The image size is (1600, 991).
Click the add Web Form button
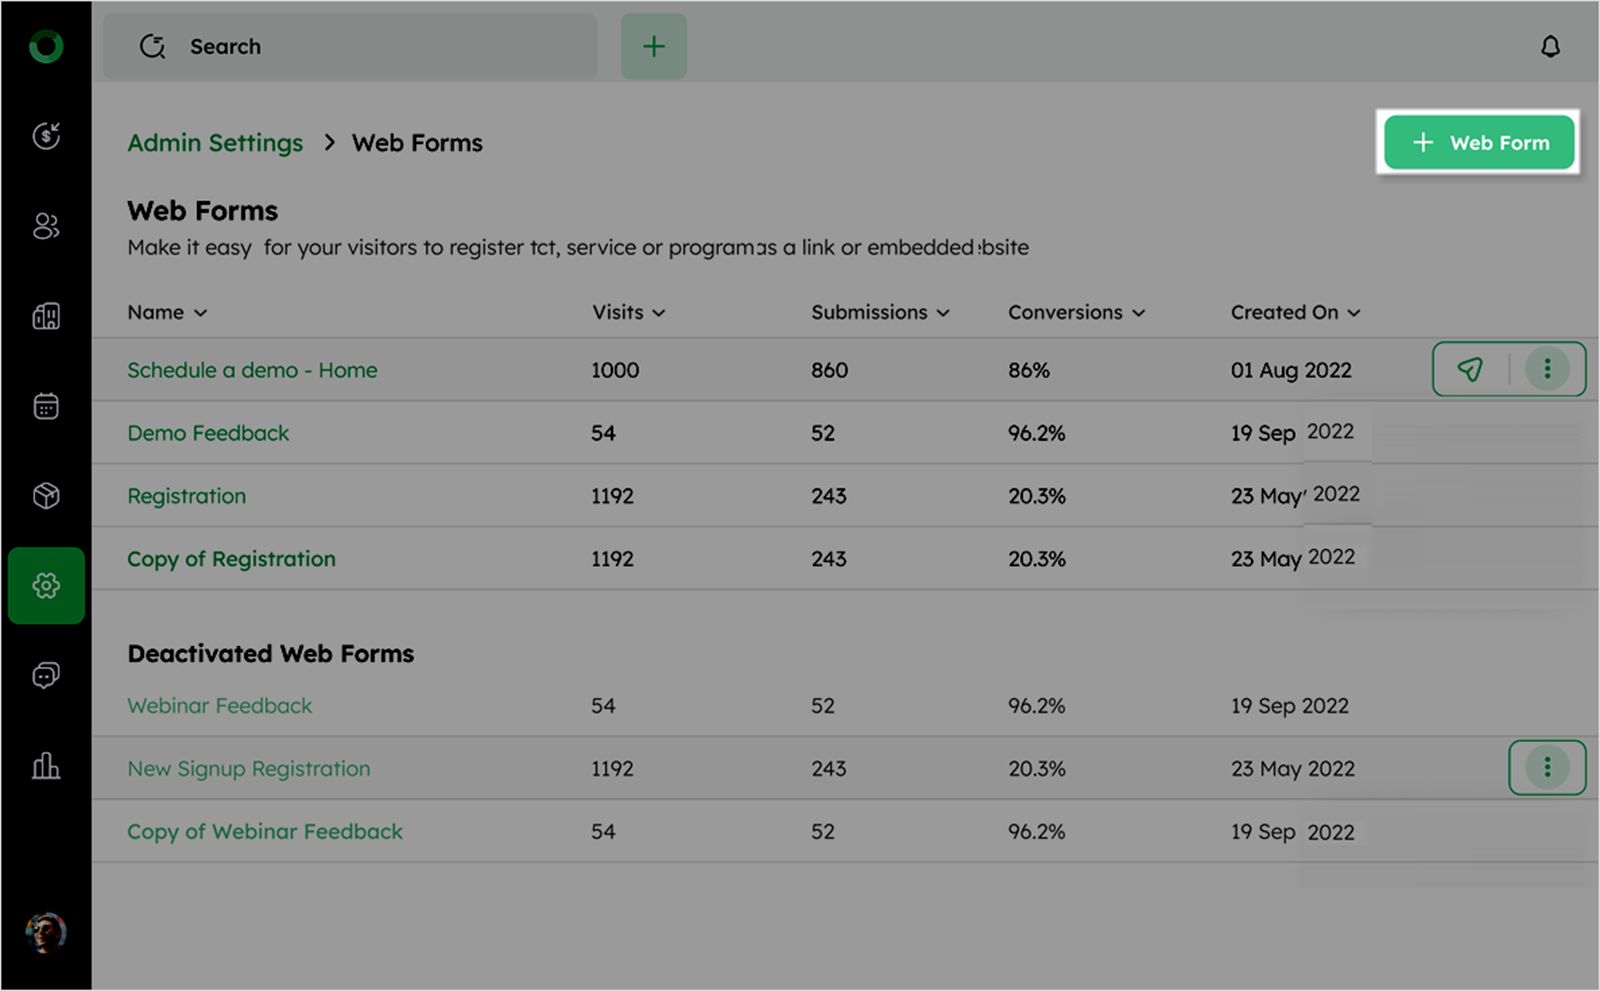tap(1479, 143)
